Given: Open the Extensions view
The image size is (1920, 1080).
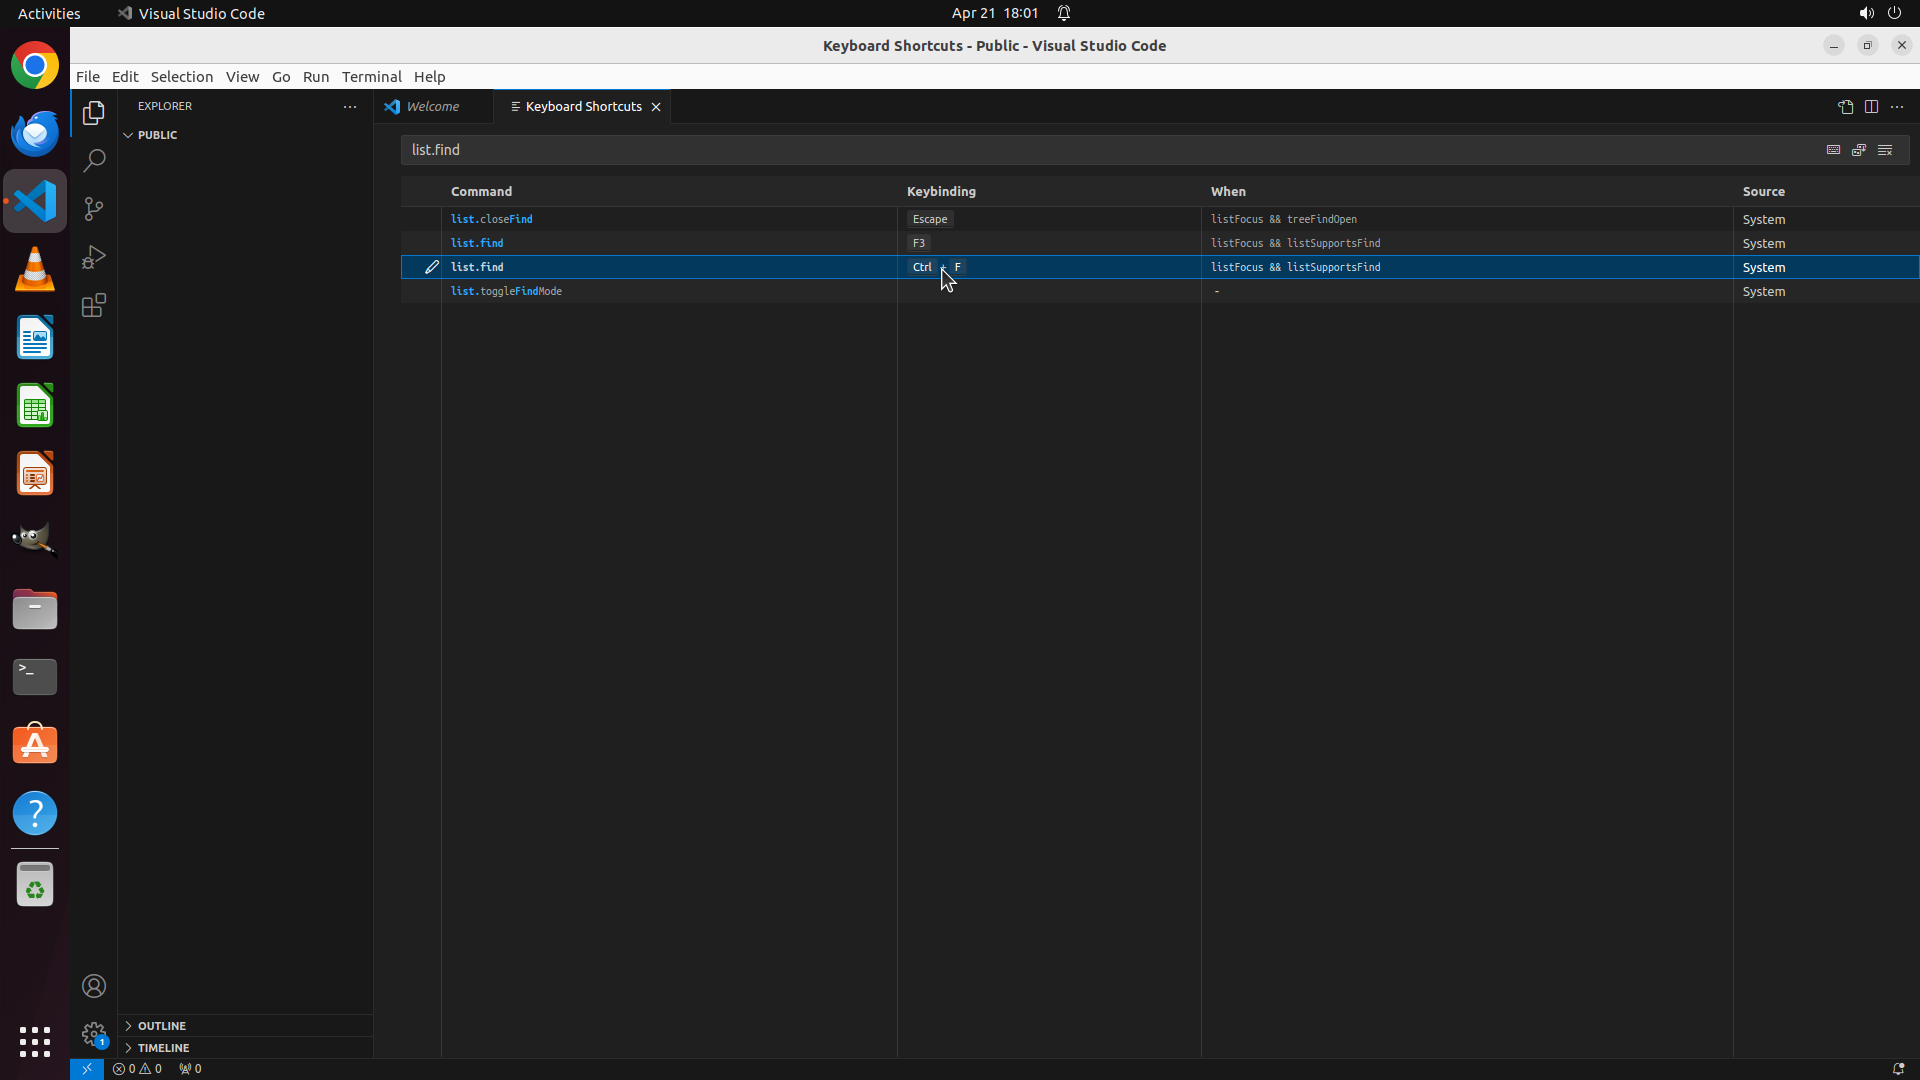Looking at the screenshot, I should (x=93, y=306).
